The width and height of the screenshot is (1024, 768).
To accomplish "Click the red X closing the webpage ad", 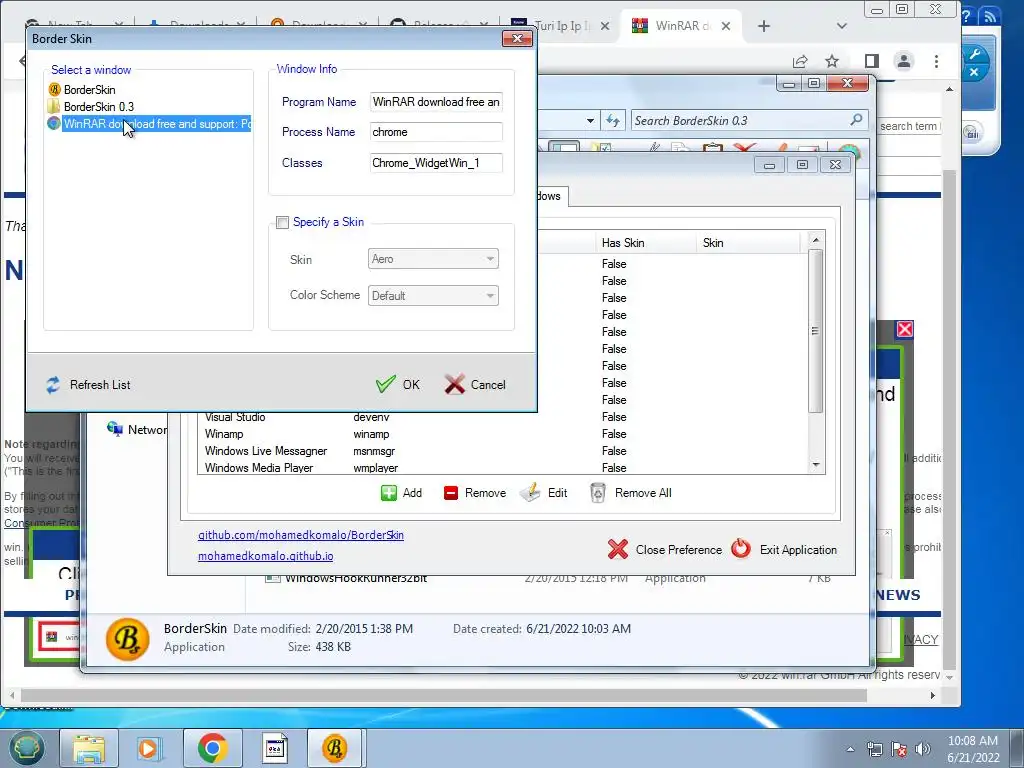I will point(904,329).
